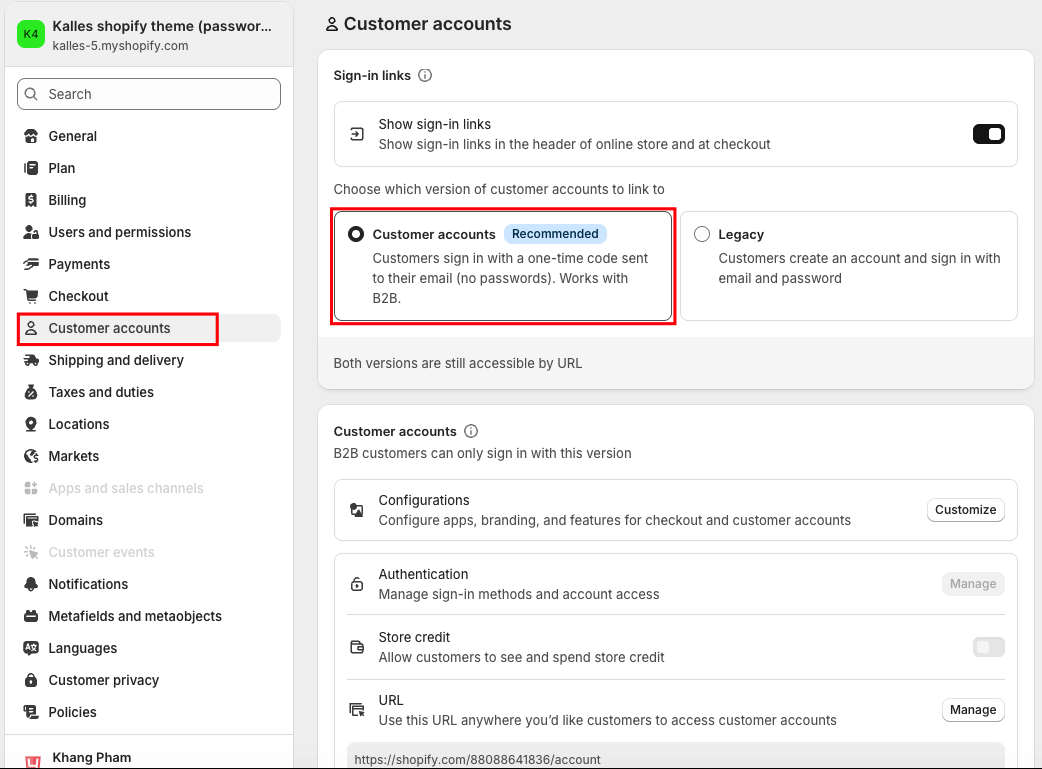The image size is (1042, 769).
Task: Click the Markets globe icon
Action: click(x=31, y=456)
